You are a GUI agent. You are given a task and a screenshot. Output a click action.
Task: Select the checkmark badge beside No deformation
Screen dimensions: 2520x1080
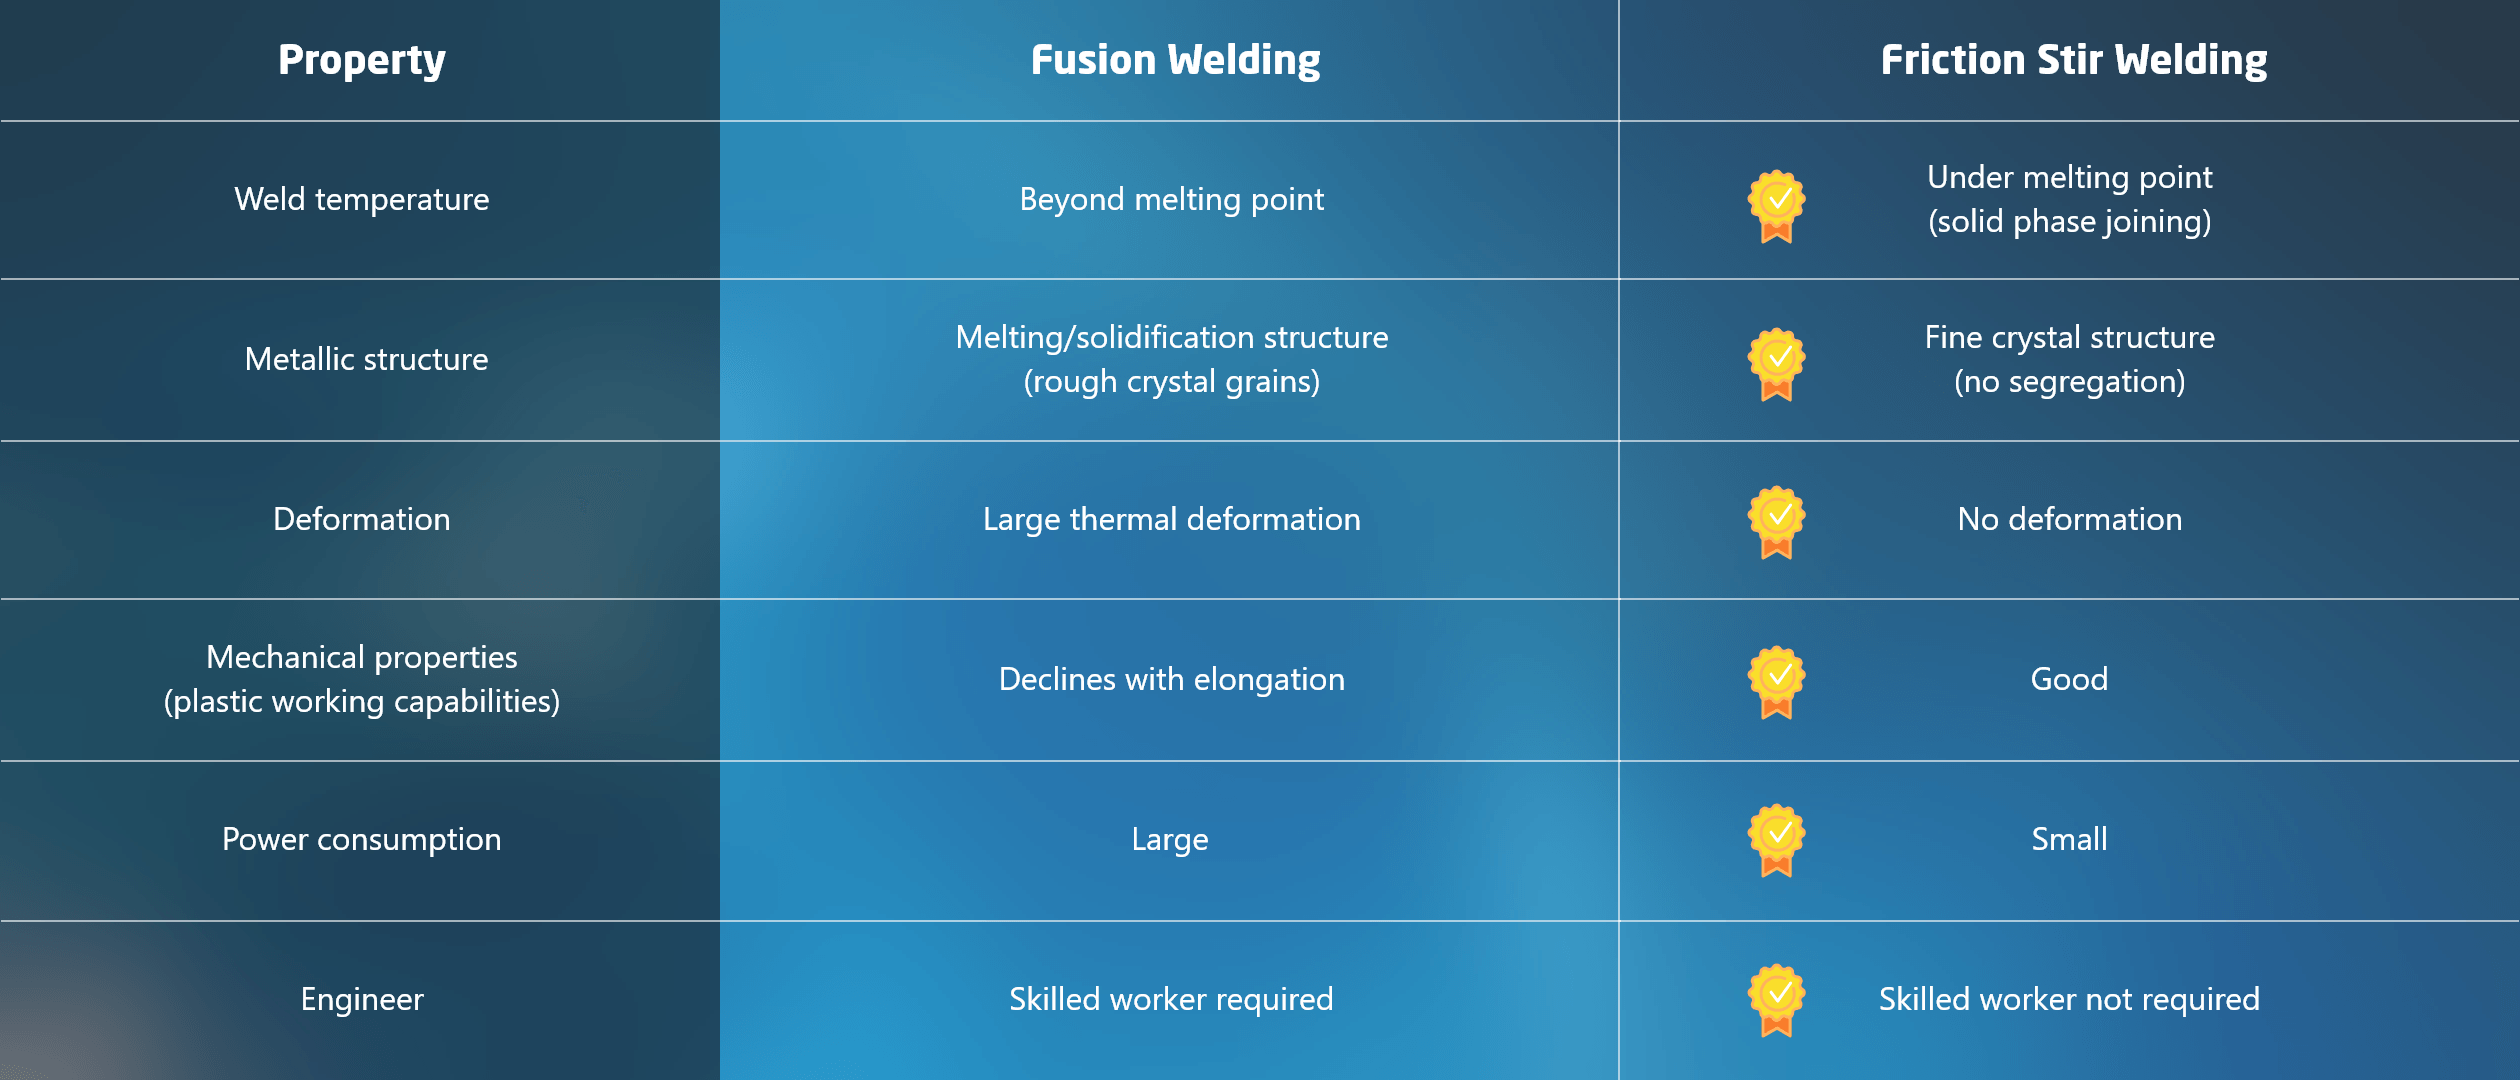1776,522
